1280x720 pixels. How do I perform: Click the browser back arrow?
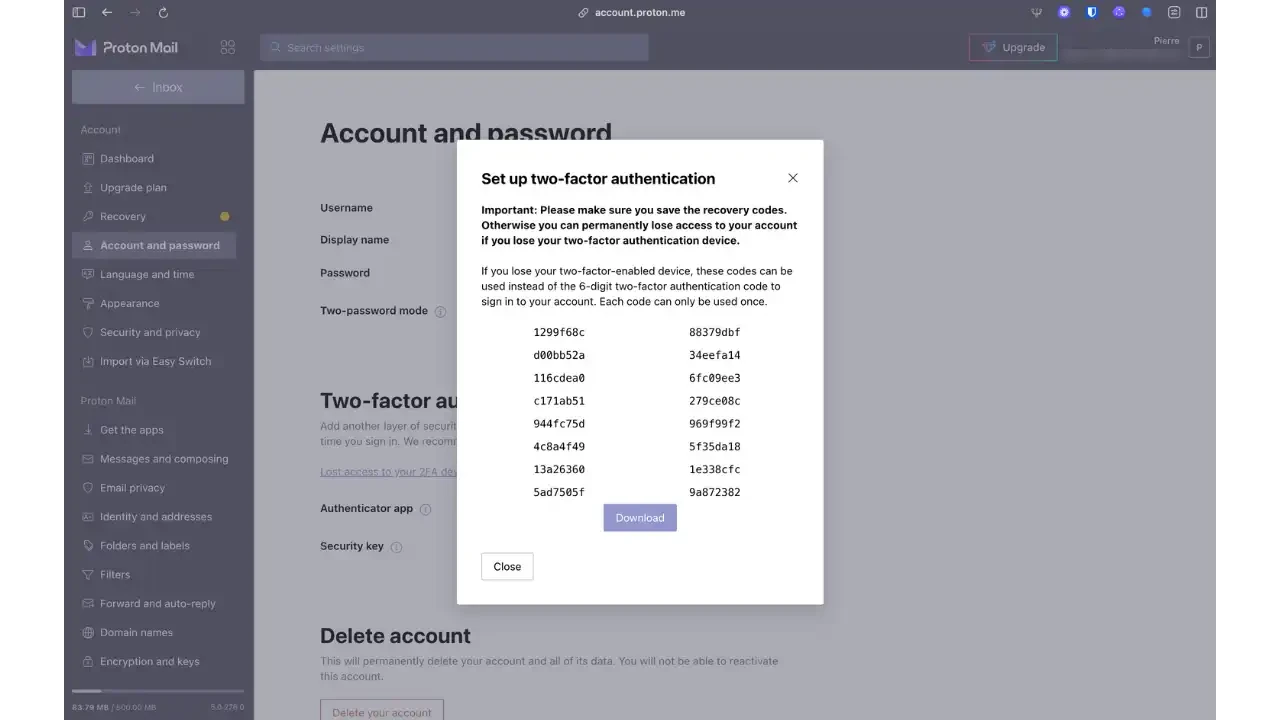107,12
